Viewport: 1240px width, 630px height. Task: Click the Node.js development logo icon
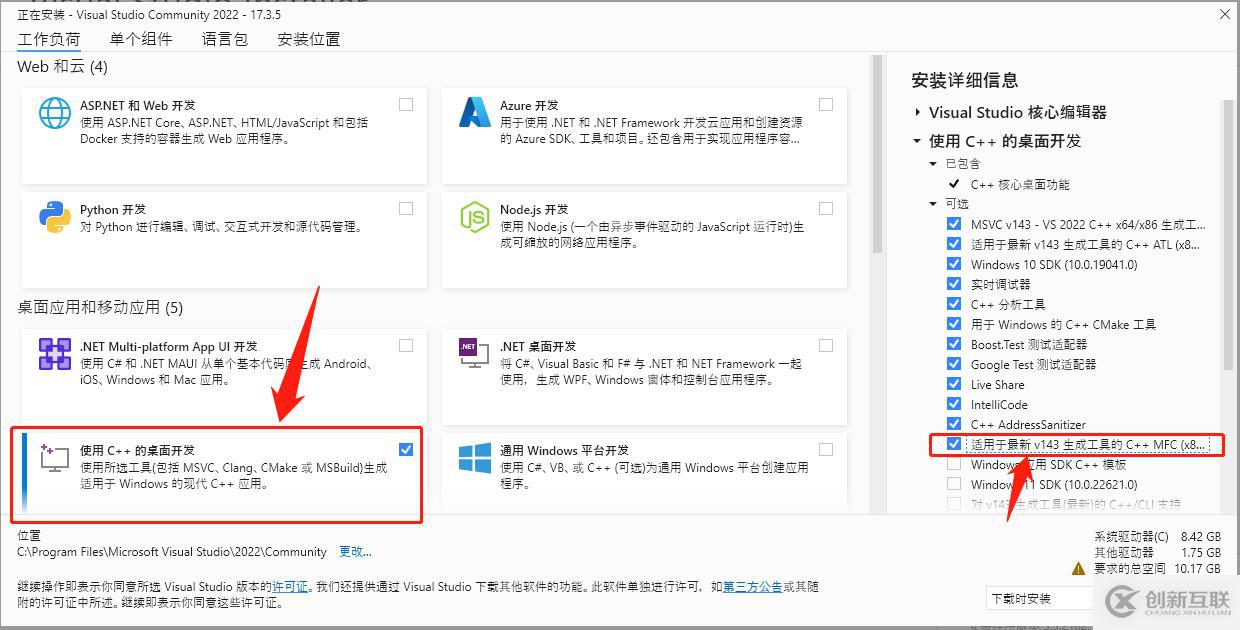point(475,217)
